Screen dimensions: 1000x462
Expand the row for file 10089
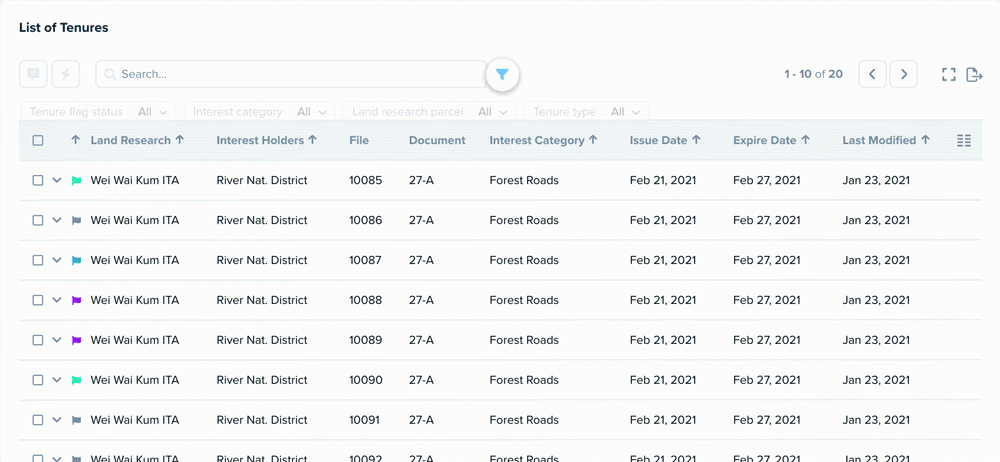pos(57,340)
